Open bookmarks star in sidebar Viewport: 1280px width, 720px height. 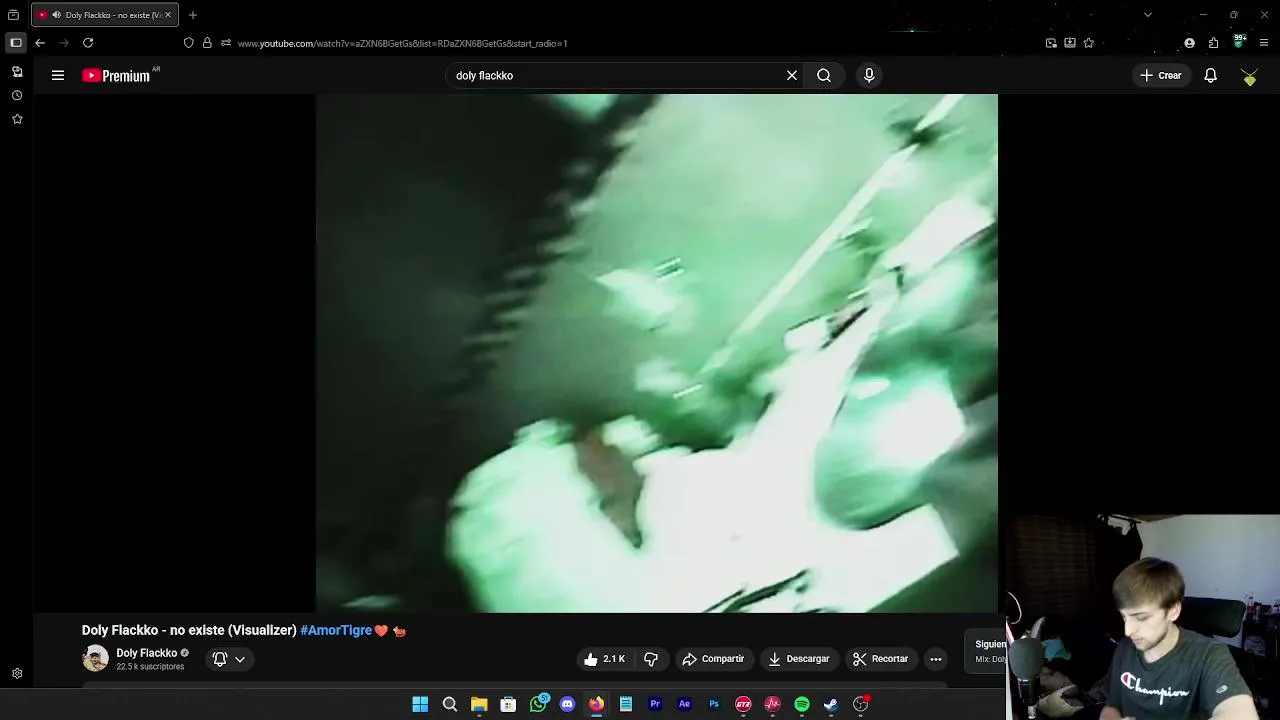coord(17,119)
